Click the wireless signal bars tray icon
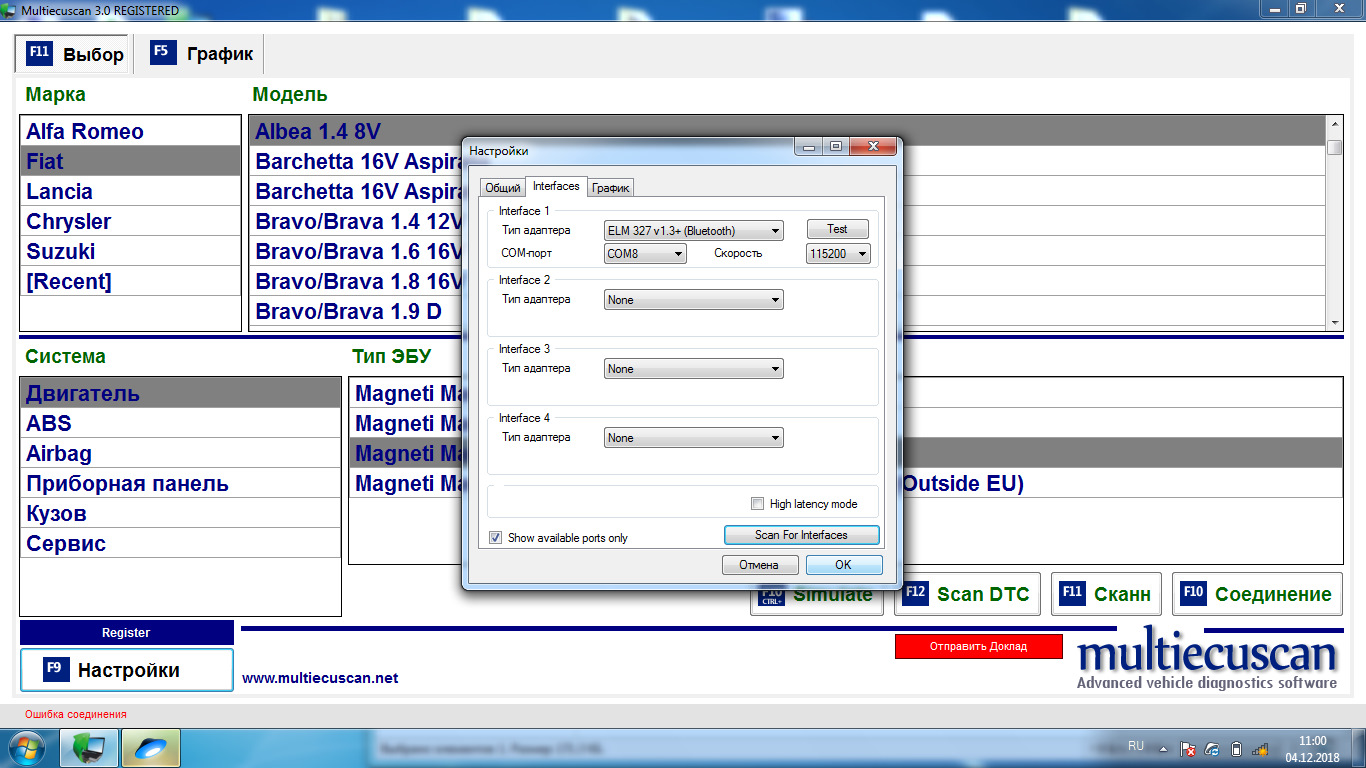The image size is (1366, 768). (x=1260, y=747)
